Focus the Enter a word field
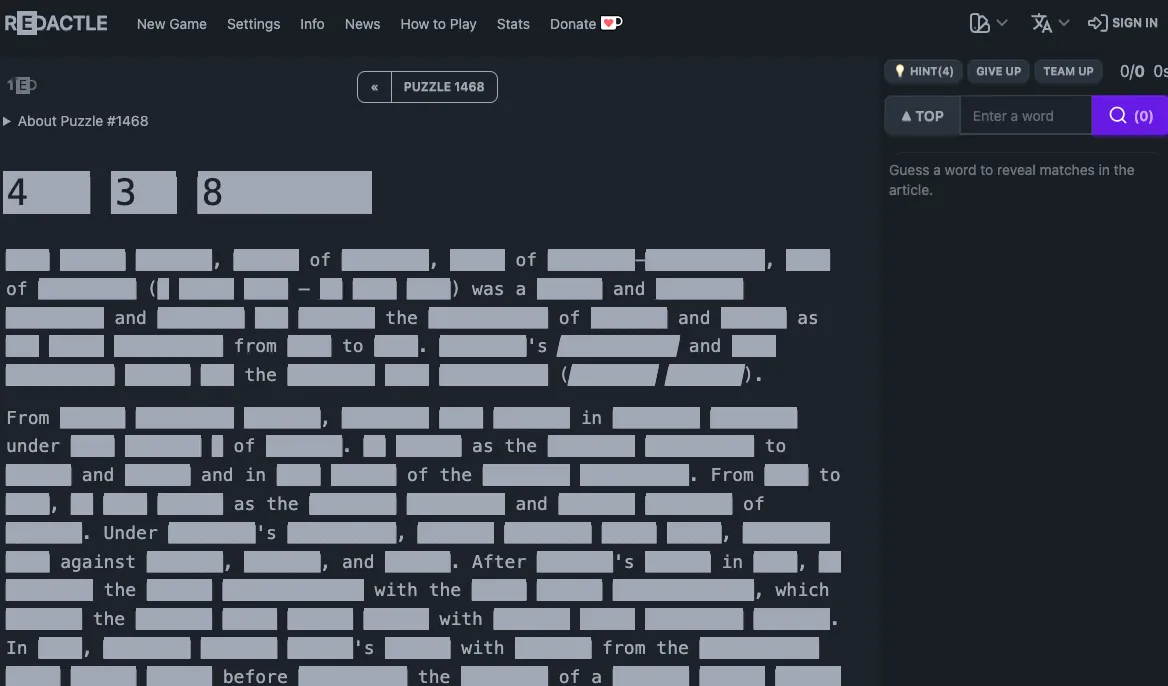 point(1025,115)
